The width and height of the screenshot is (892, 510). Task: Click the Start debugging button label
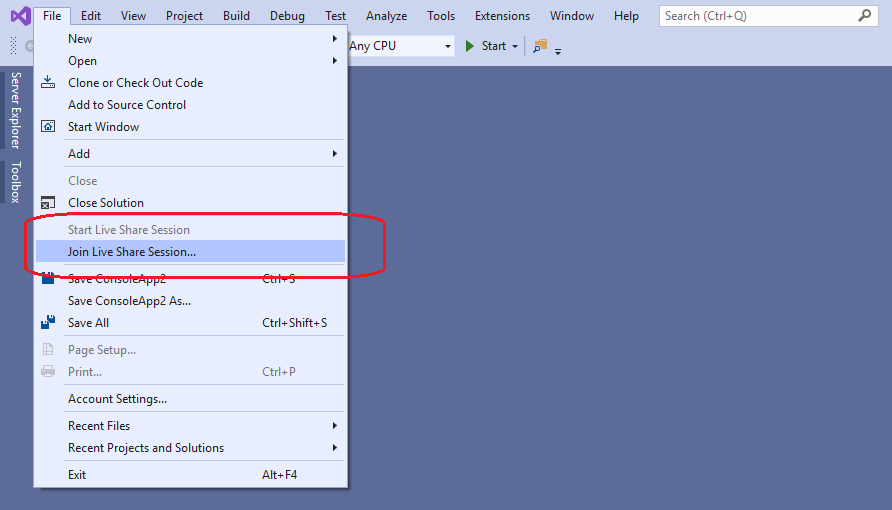[x=494, y=46]
